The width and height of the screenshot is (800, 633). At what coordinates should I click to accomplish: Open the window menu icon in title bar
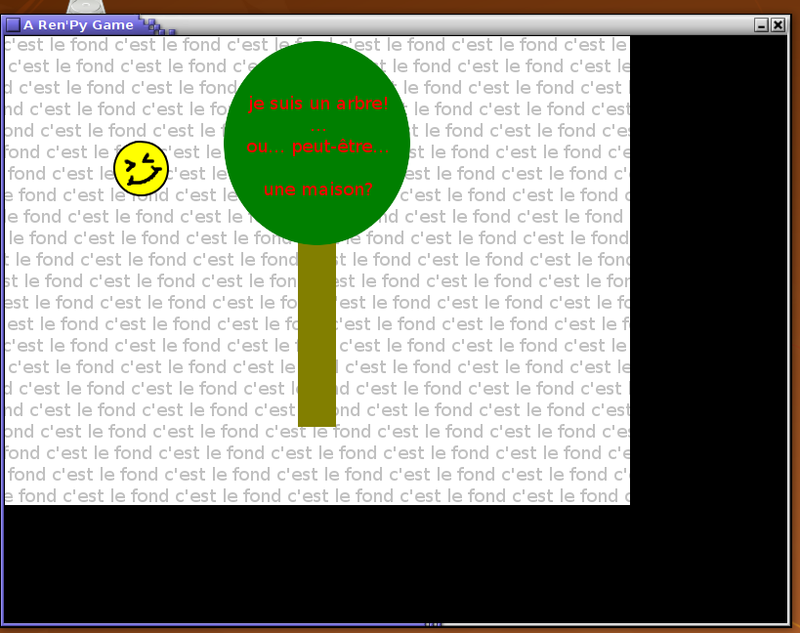coord(13,25)
